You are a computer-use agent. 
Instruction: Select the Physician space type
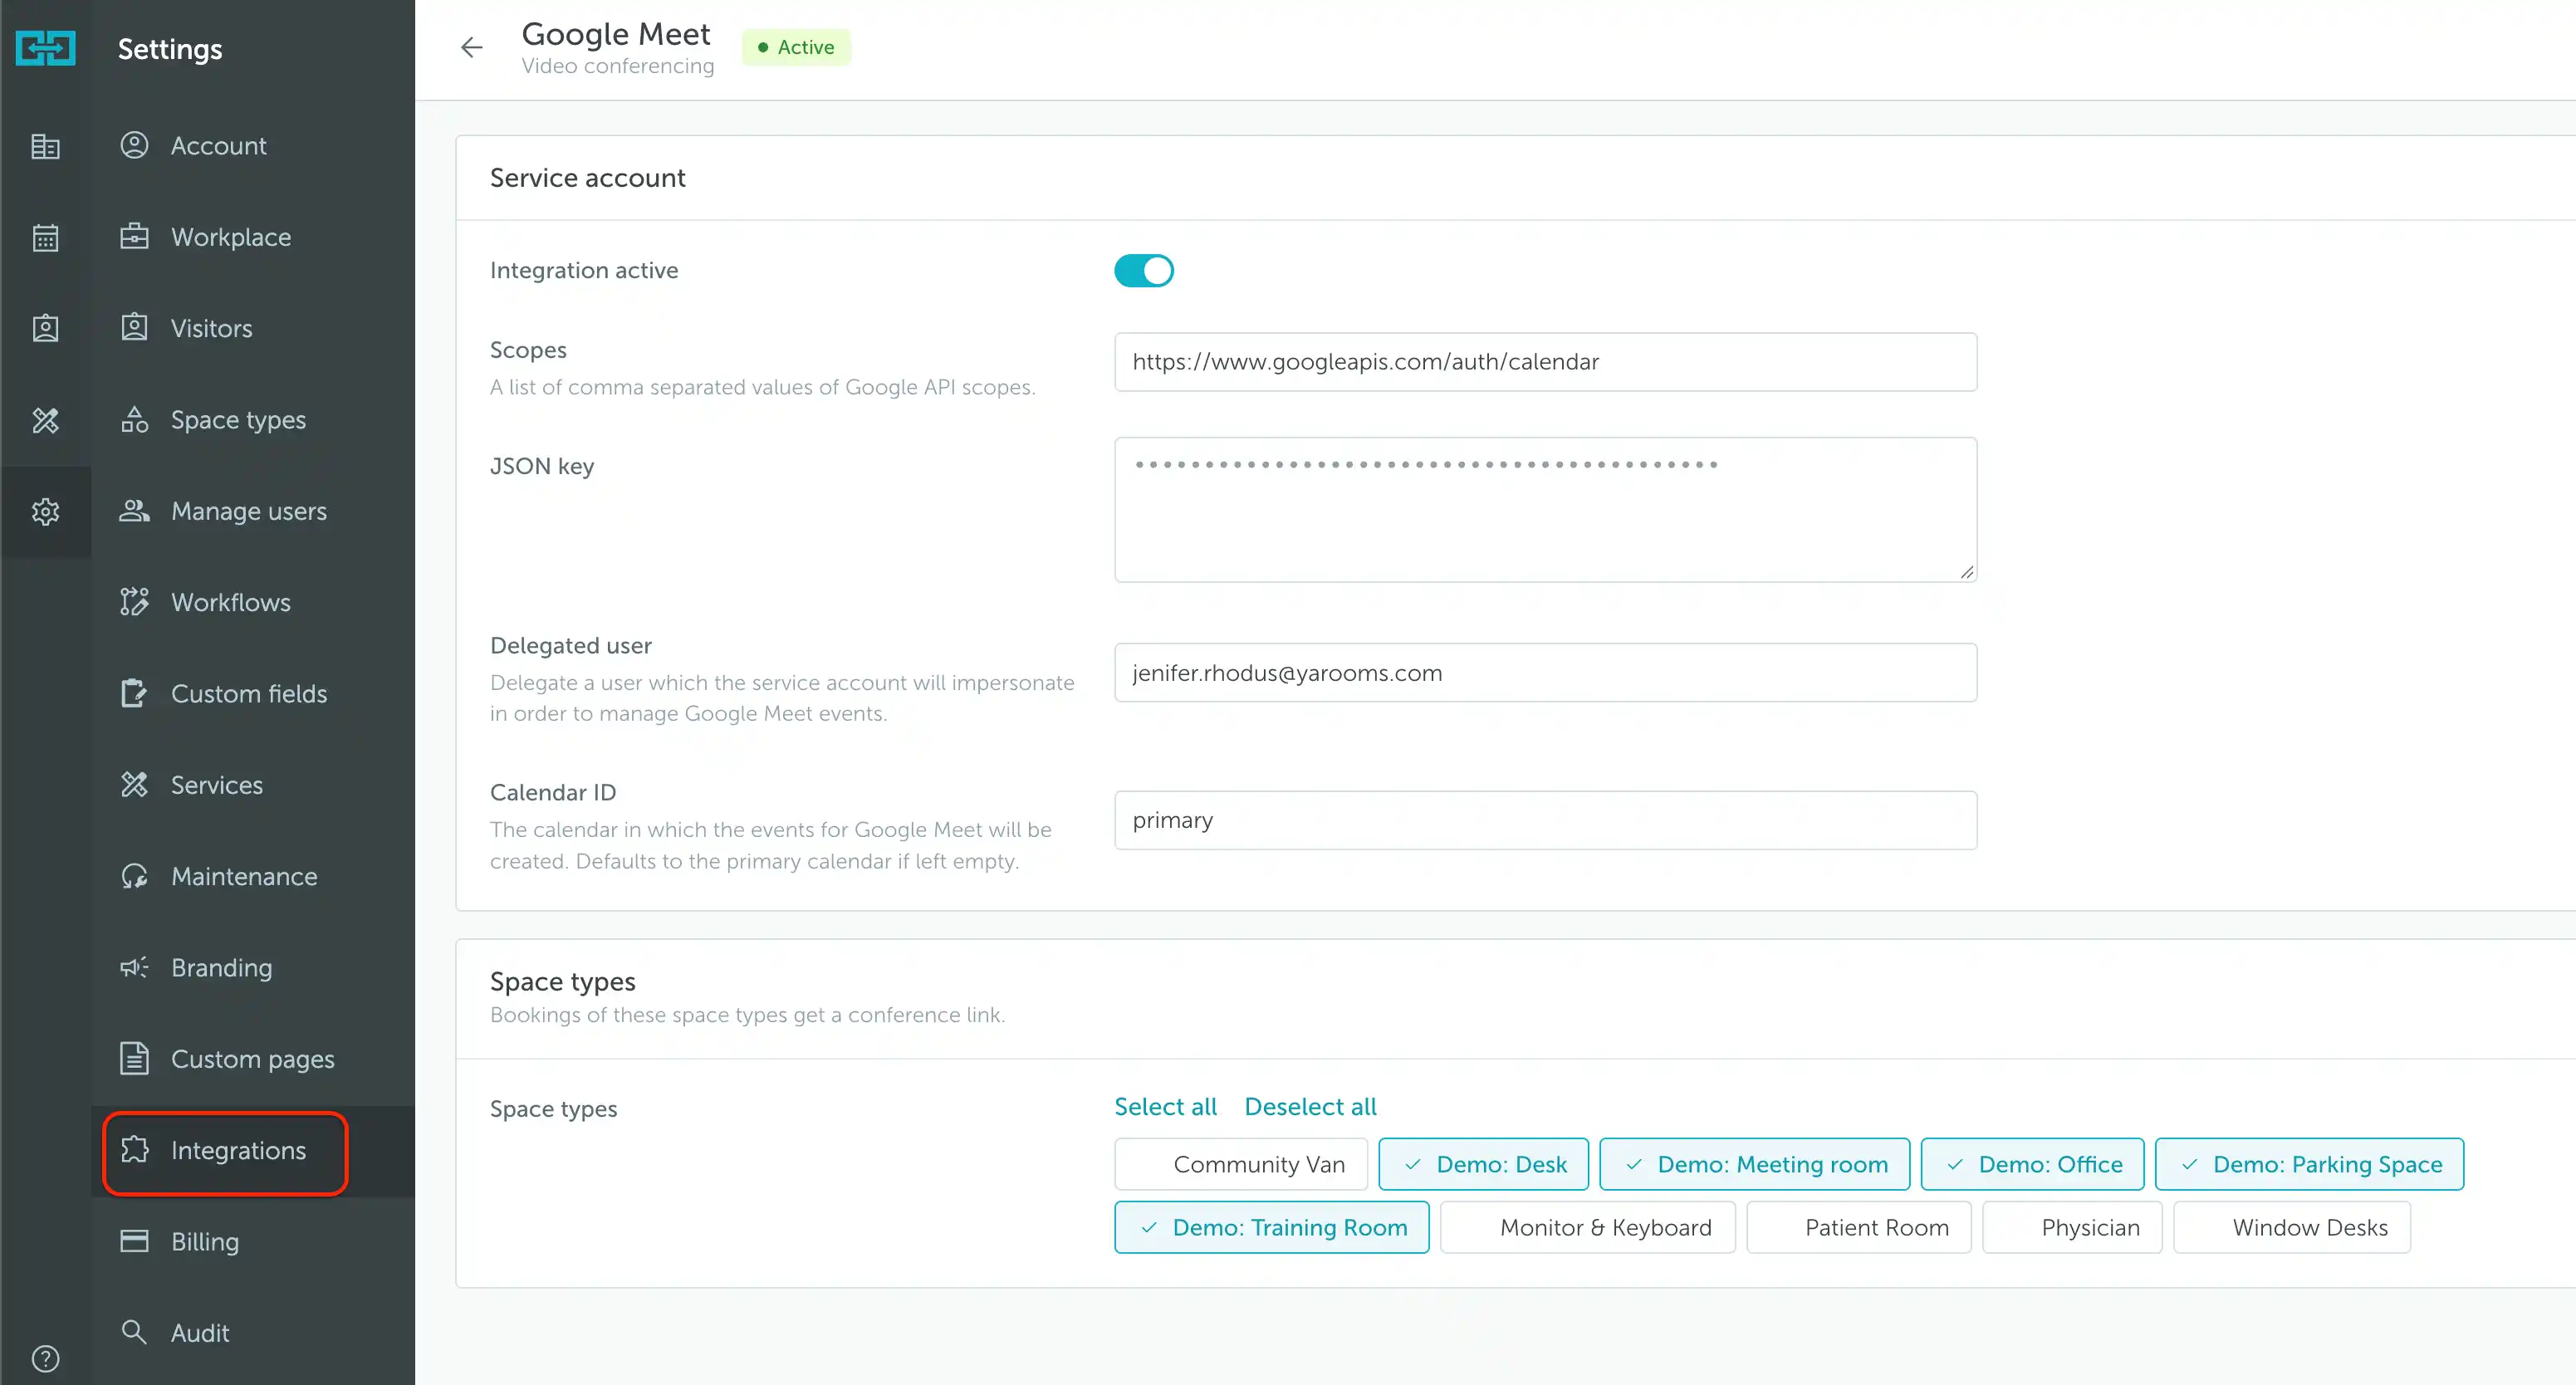pyautogui.click(x=2072, y=1227)
